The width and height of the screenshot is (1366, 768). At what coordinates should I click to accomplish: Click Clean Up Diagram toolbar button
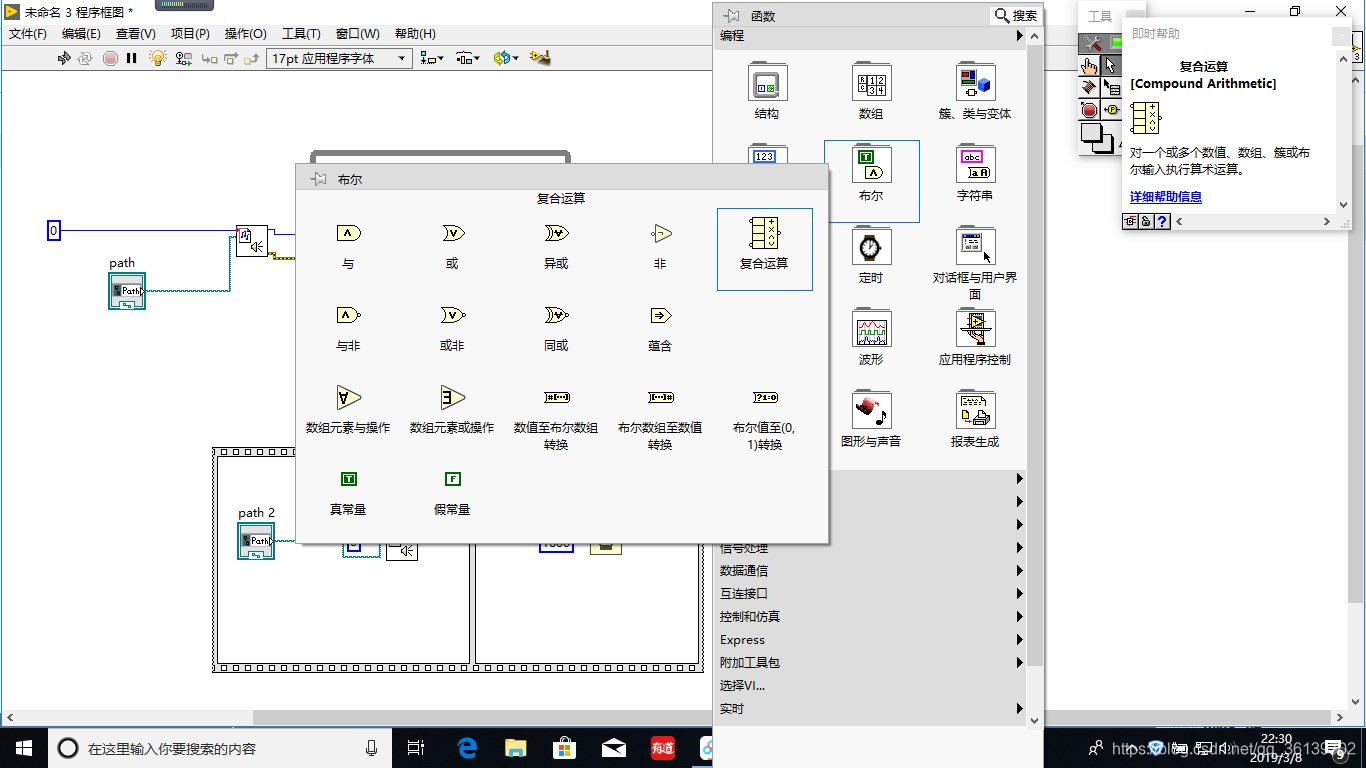click(x=541, y=58)
